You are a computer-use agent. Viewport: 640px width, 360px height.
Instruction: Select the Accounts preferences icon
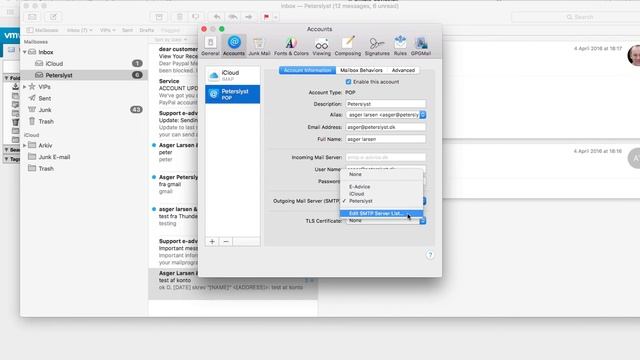pos(234,46)
